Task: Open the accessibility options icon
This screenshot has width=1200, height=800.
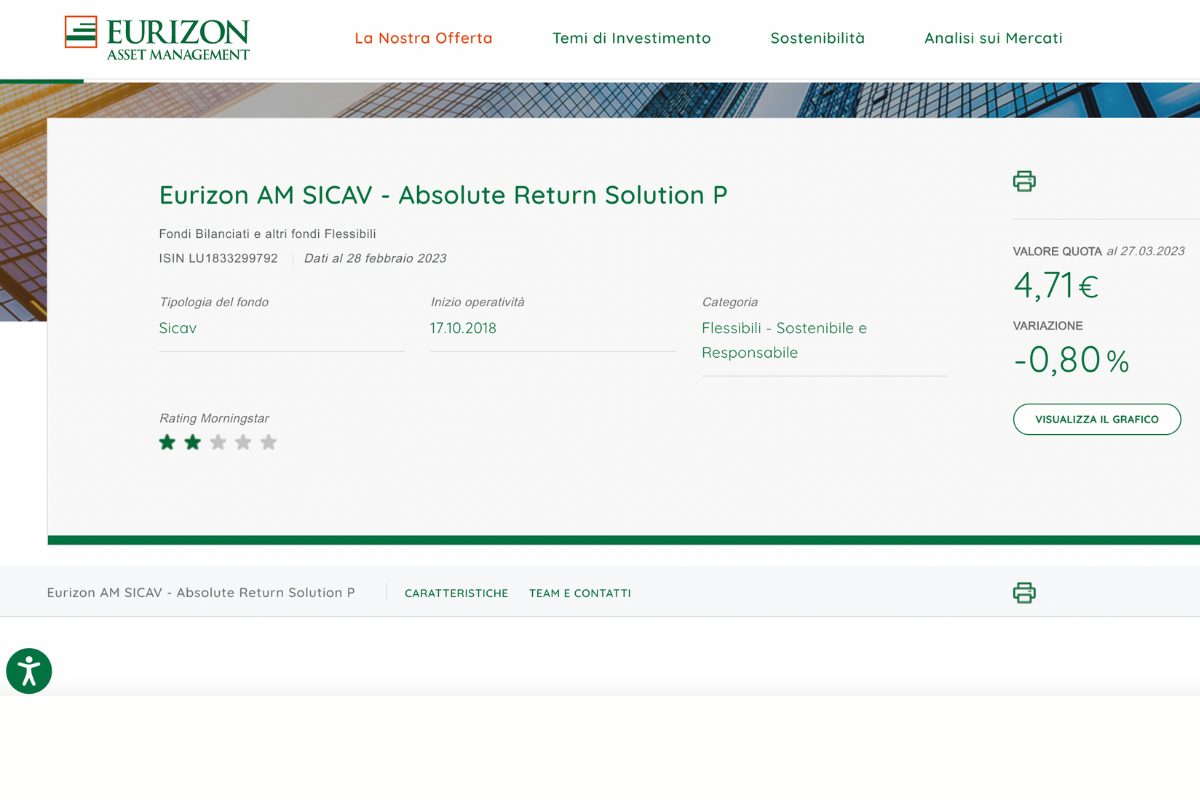Action: [29, 671]
